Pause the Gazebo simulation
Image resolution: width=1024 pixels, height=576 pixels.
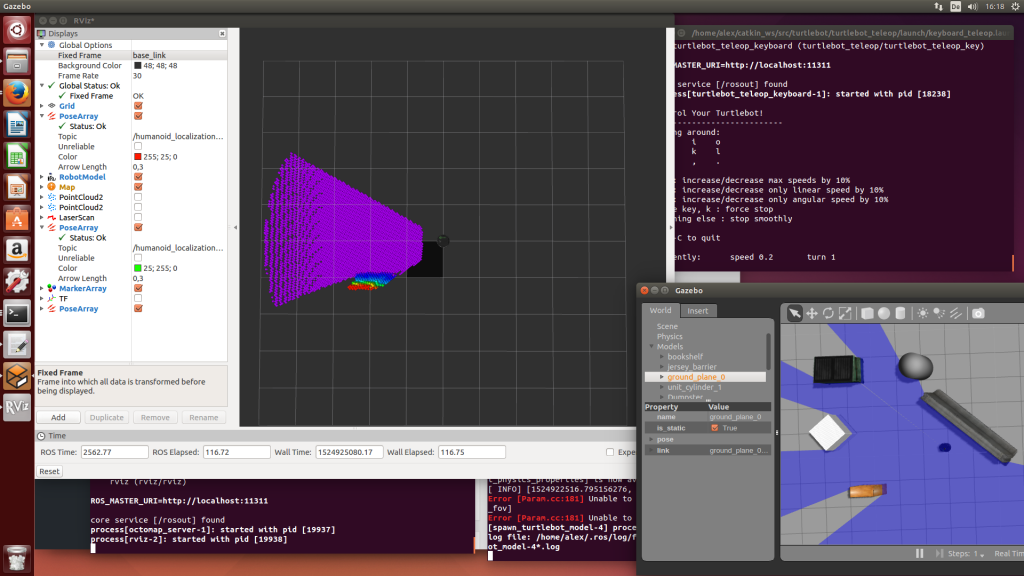920,553
